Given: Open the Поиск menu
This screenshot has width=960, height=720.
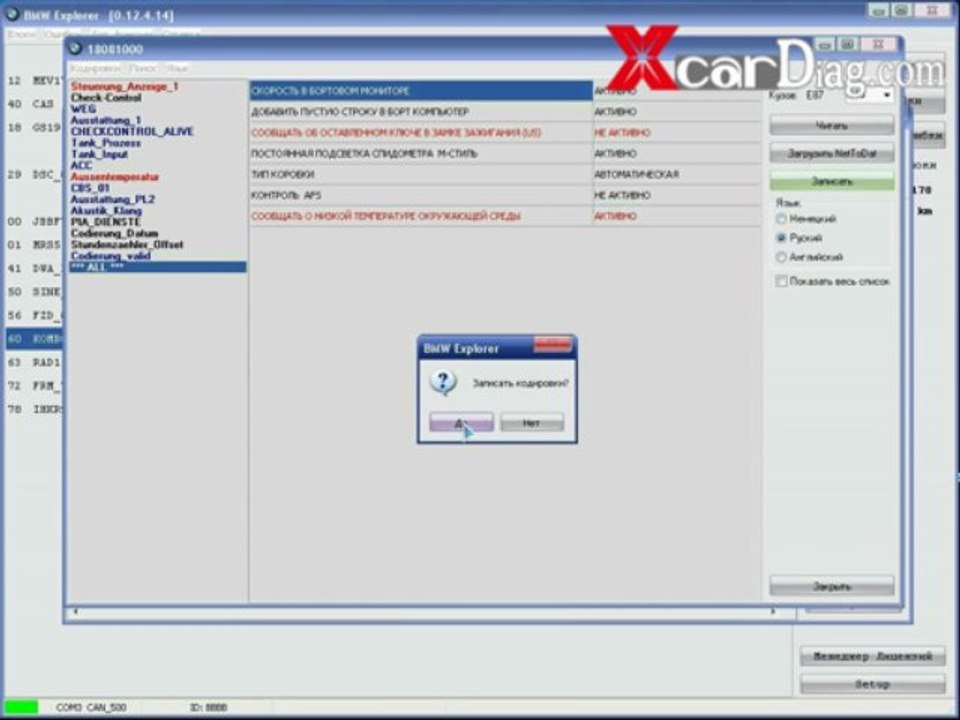Looking at the screenshot, I should 143,69.
